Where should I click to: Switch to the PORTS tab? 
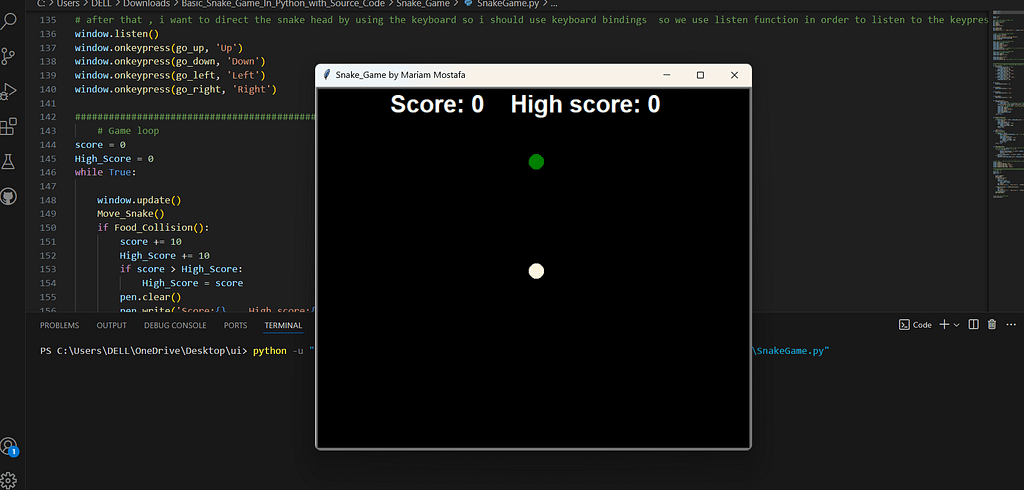235,325
